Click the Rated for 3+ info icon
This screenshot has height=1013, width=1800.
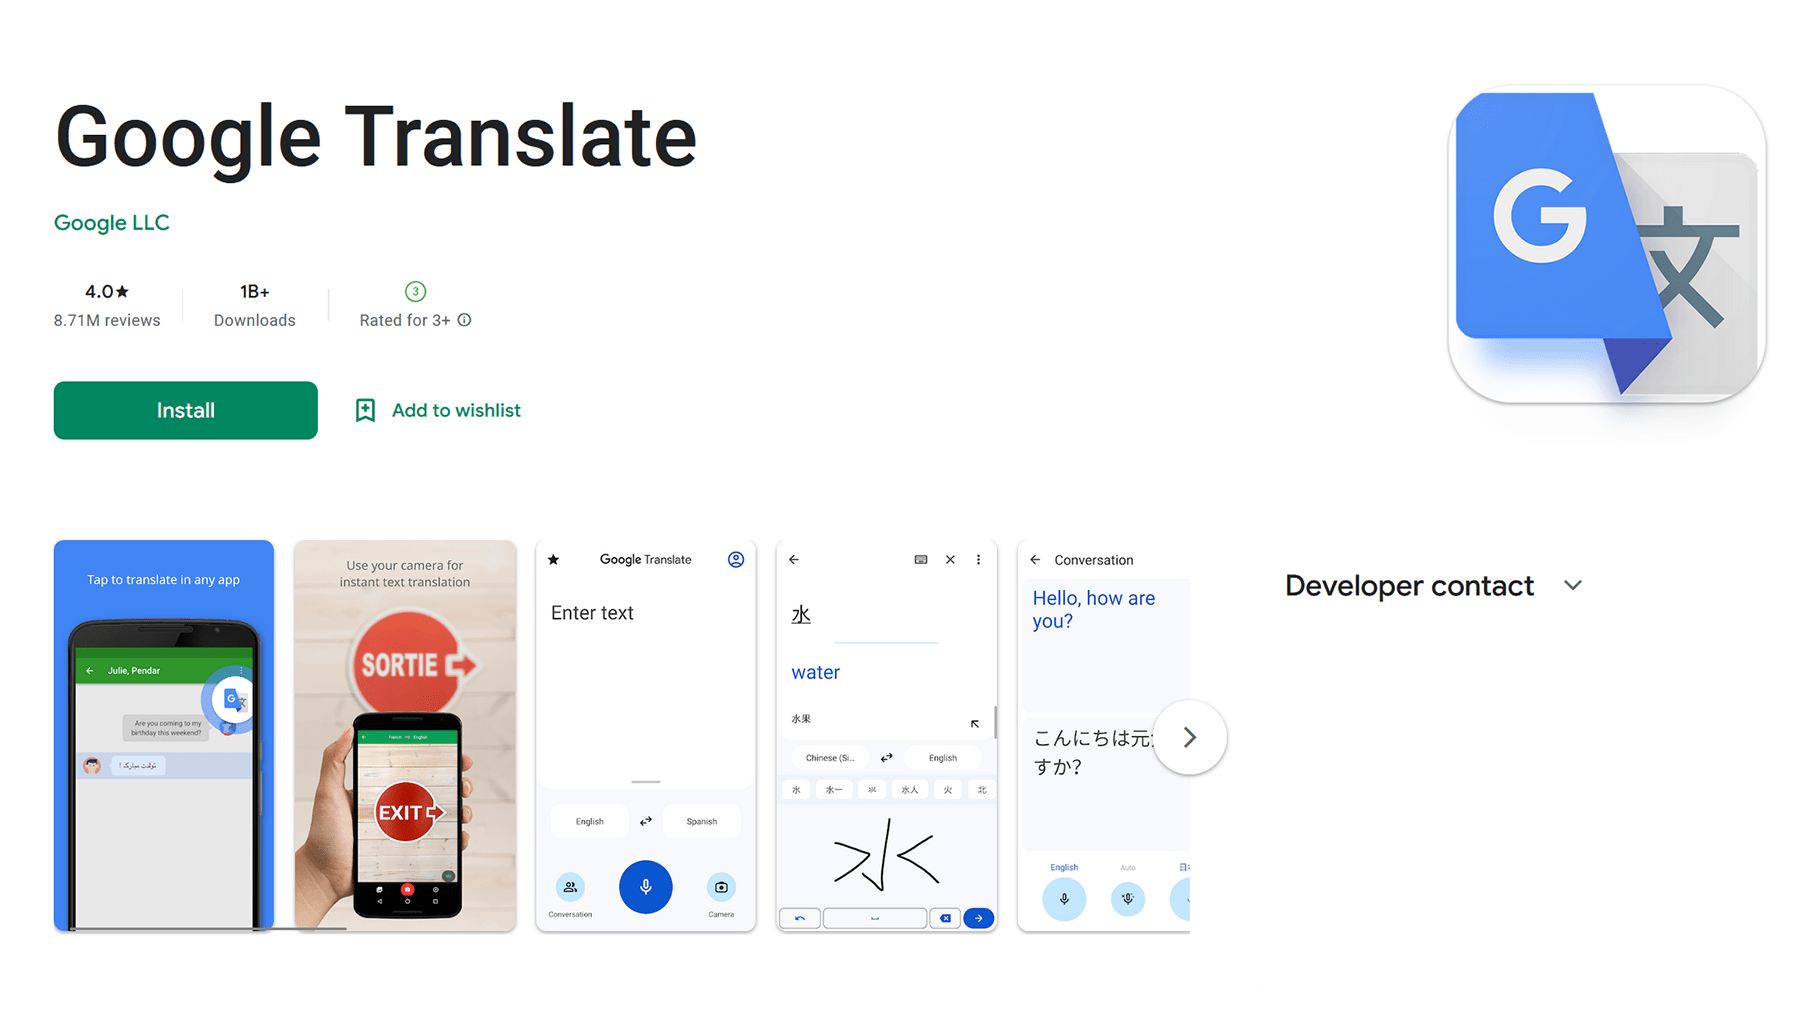tap(464, 320)
